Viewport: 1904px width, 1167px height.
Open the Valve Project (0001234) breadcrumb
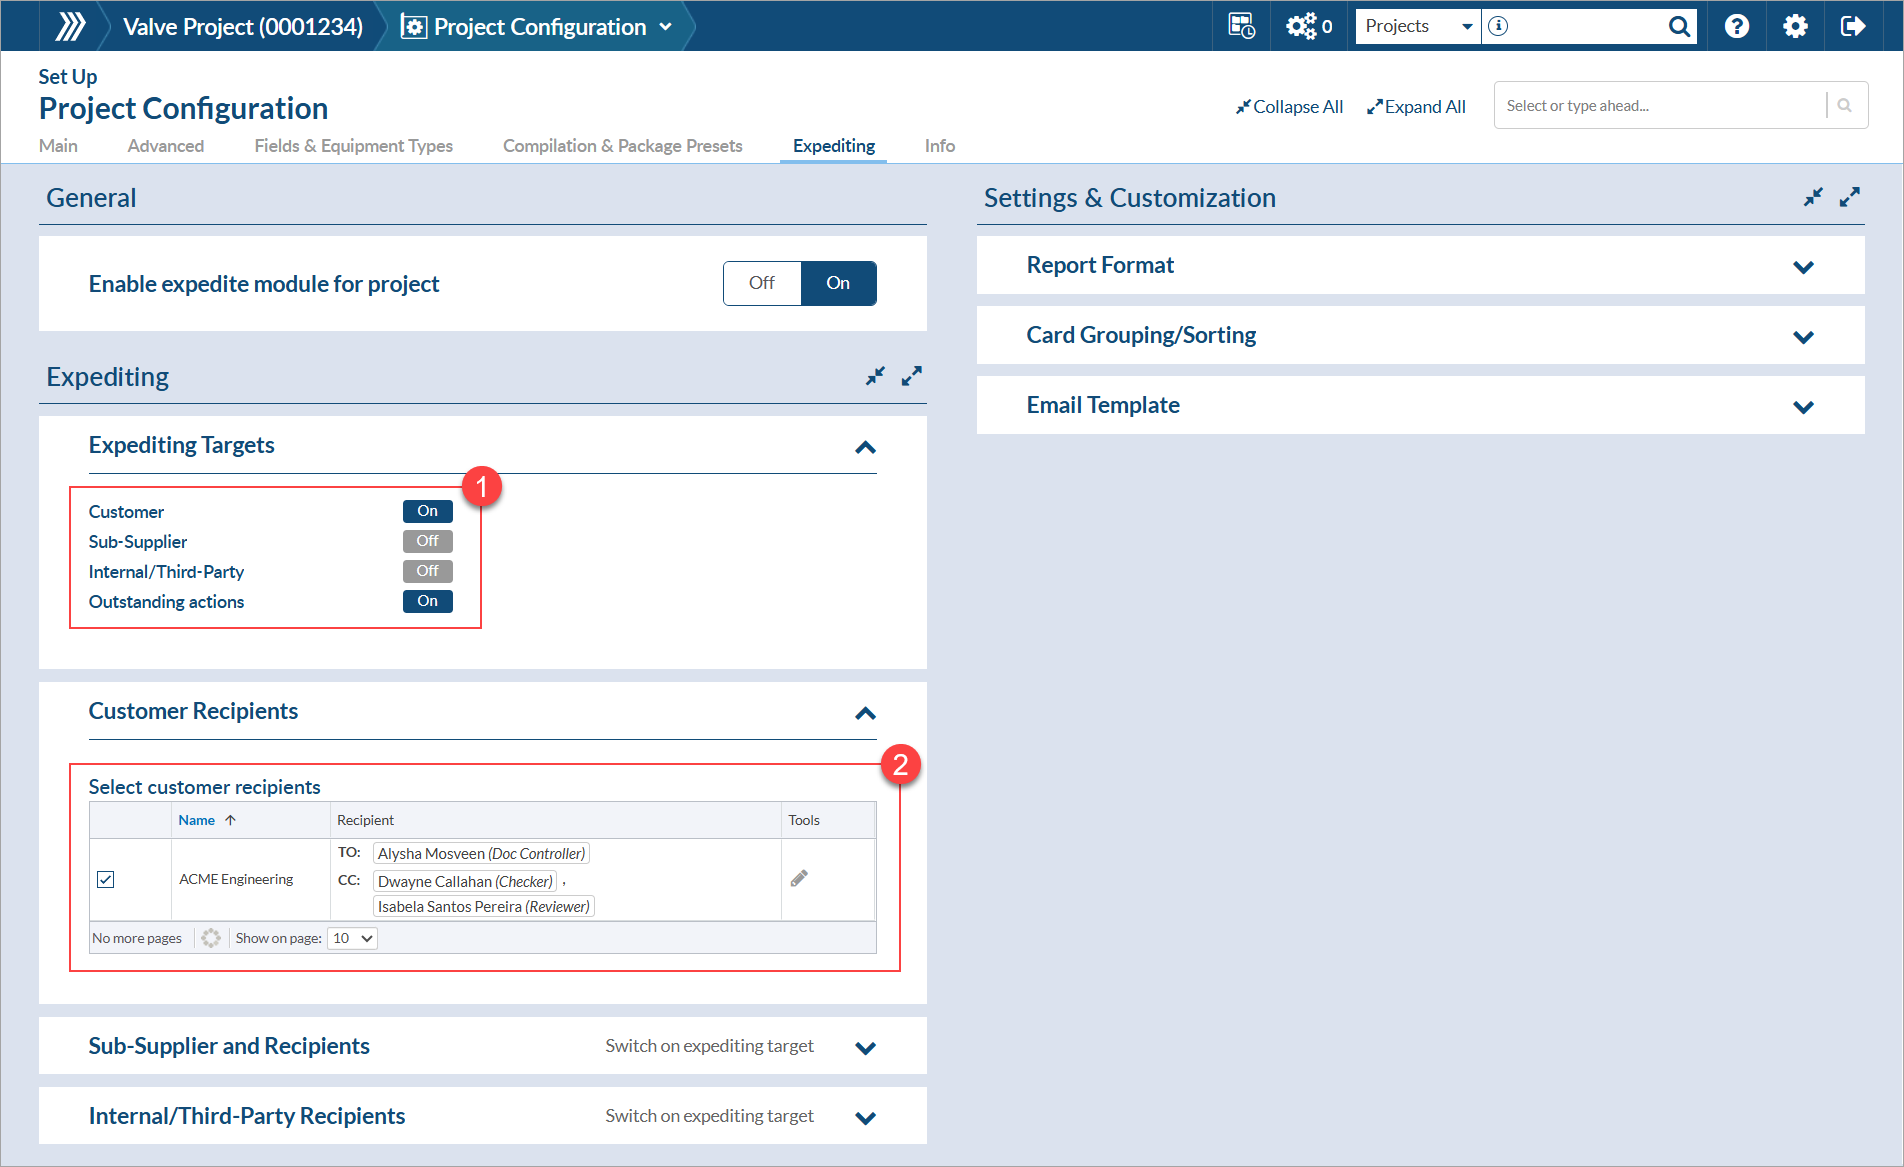pos(243,27)
